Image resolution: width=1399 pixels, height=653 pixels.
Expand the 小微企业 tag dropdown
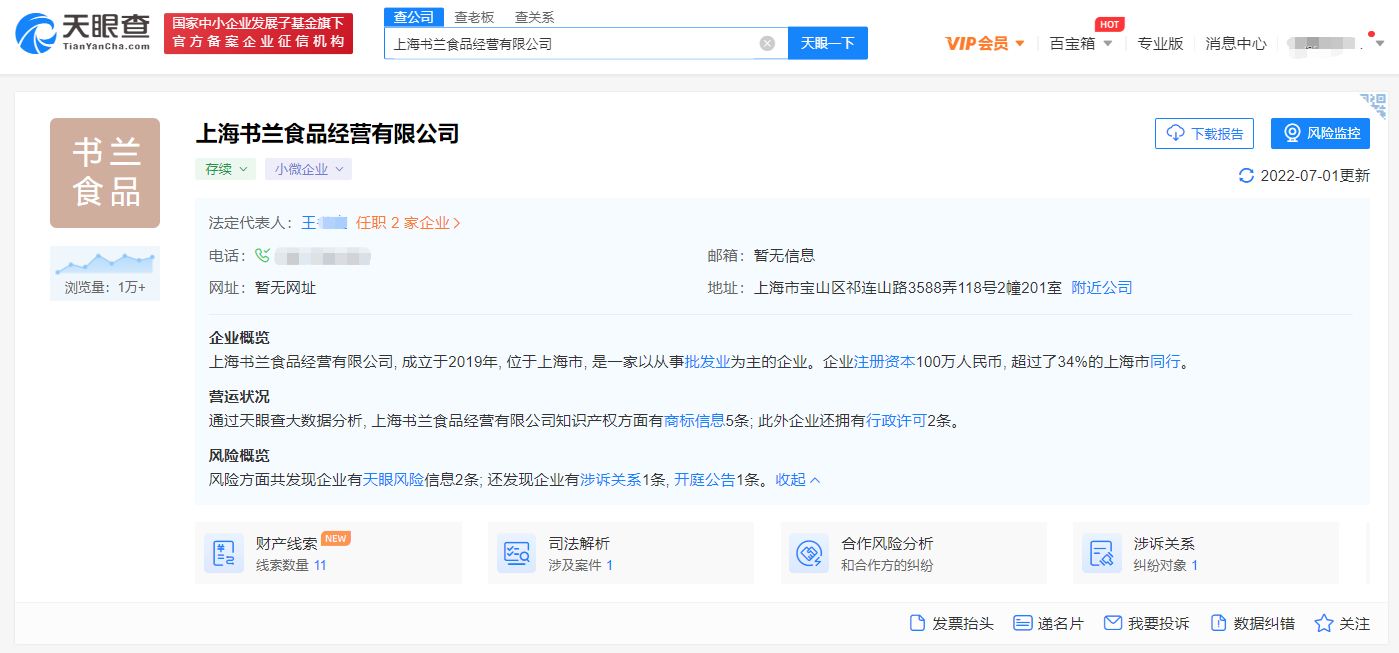309,169
